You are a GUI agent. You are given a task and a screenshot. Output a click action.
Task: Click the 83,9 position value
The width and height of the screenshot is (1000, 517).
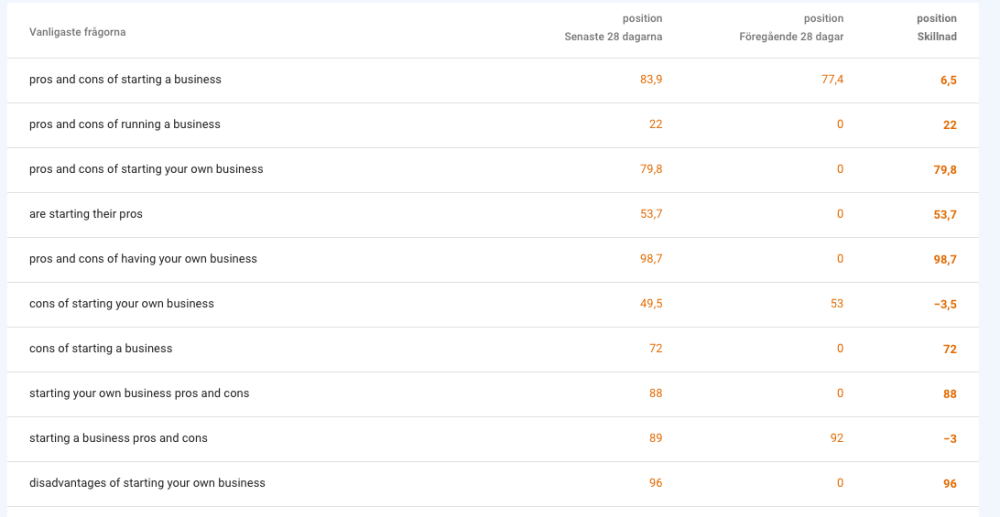(x=651, y=79)
